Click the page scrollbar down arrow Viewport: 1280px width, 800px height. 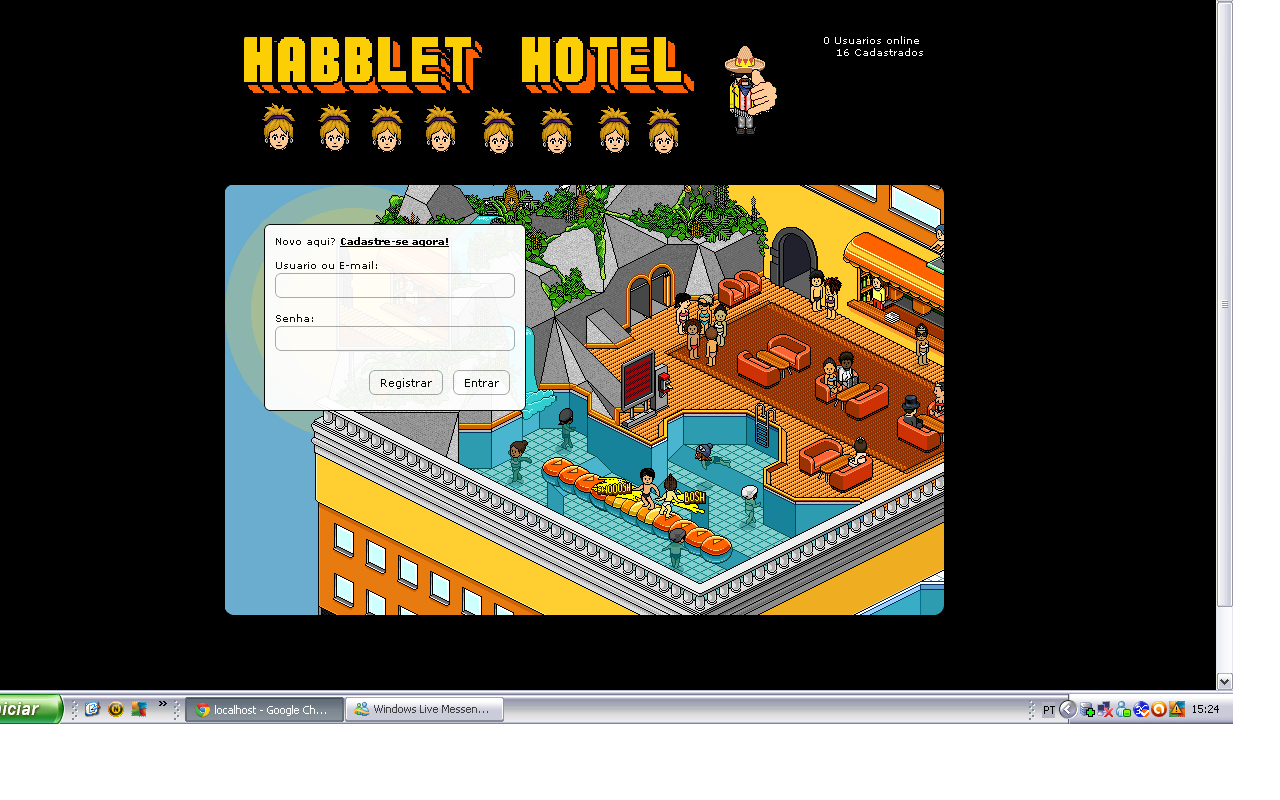click(1225, 681)
